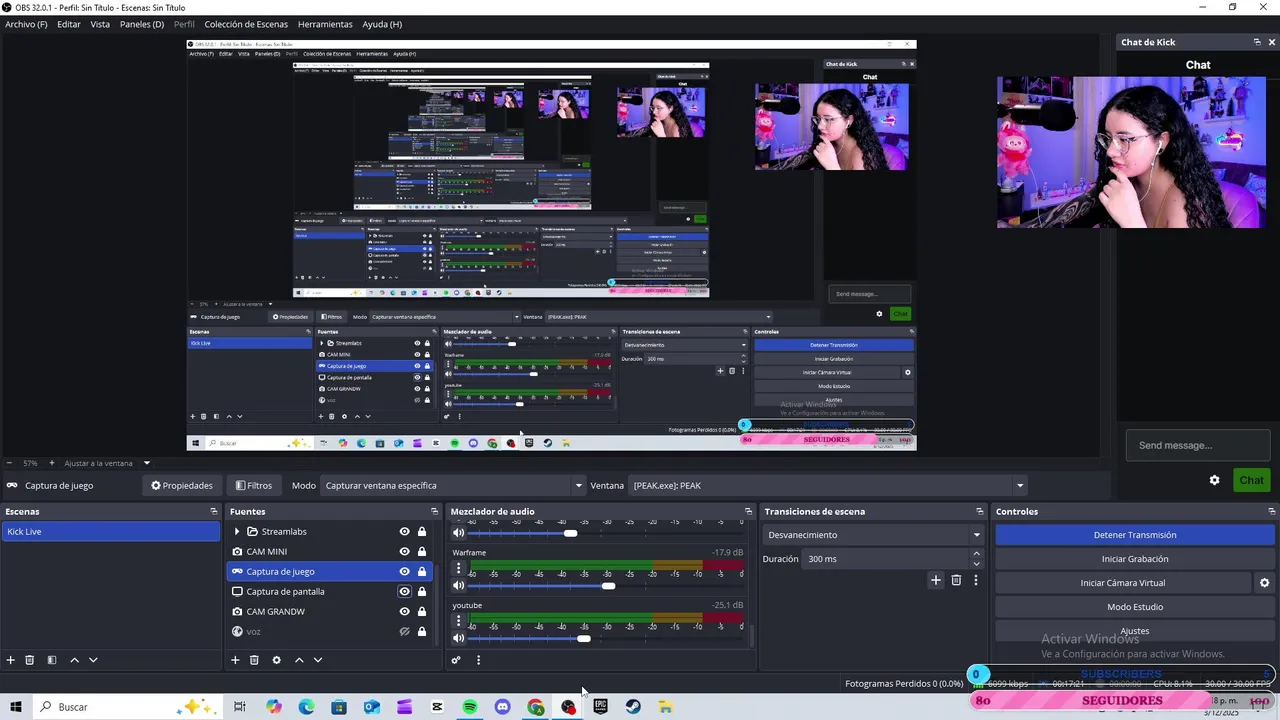Open Ajustar a la ventana dropdown
Viewport: 1280px width, 720px height.
[106, 463]
